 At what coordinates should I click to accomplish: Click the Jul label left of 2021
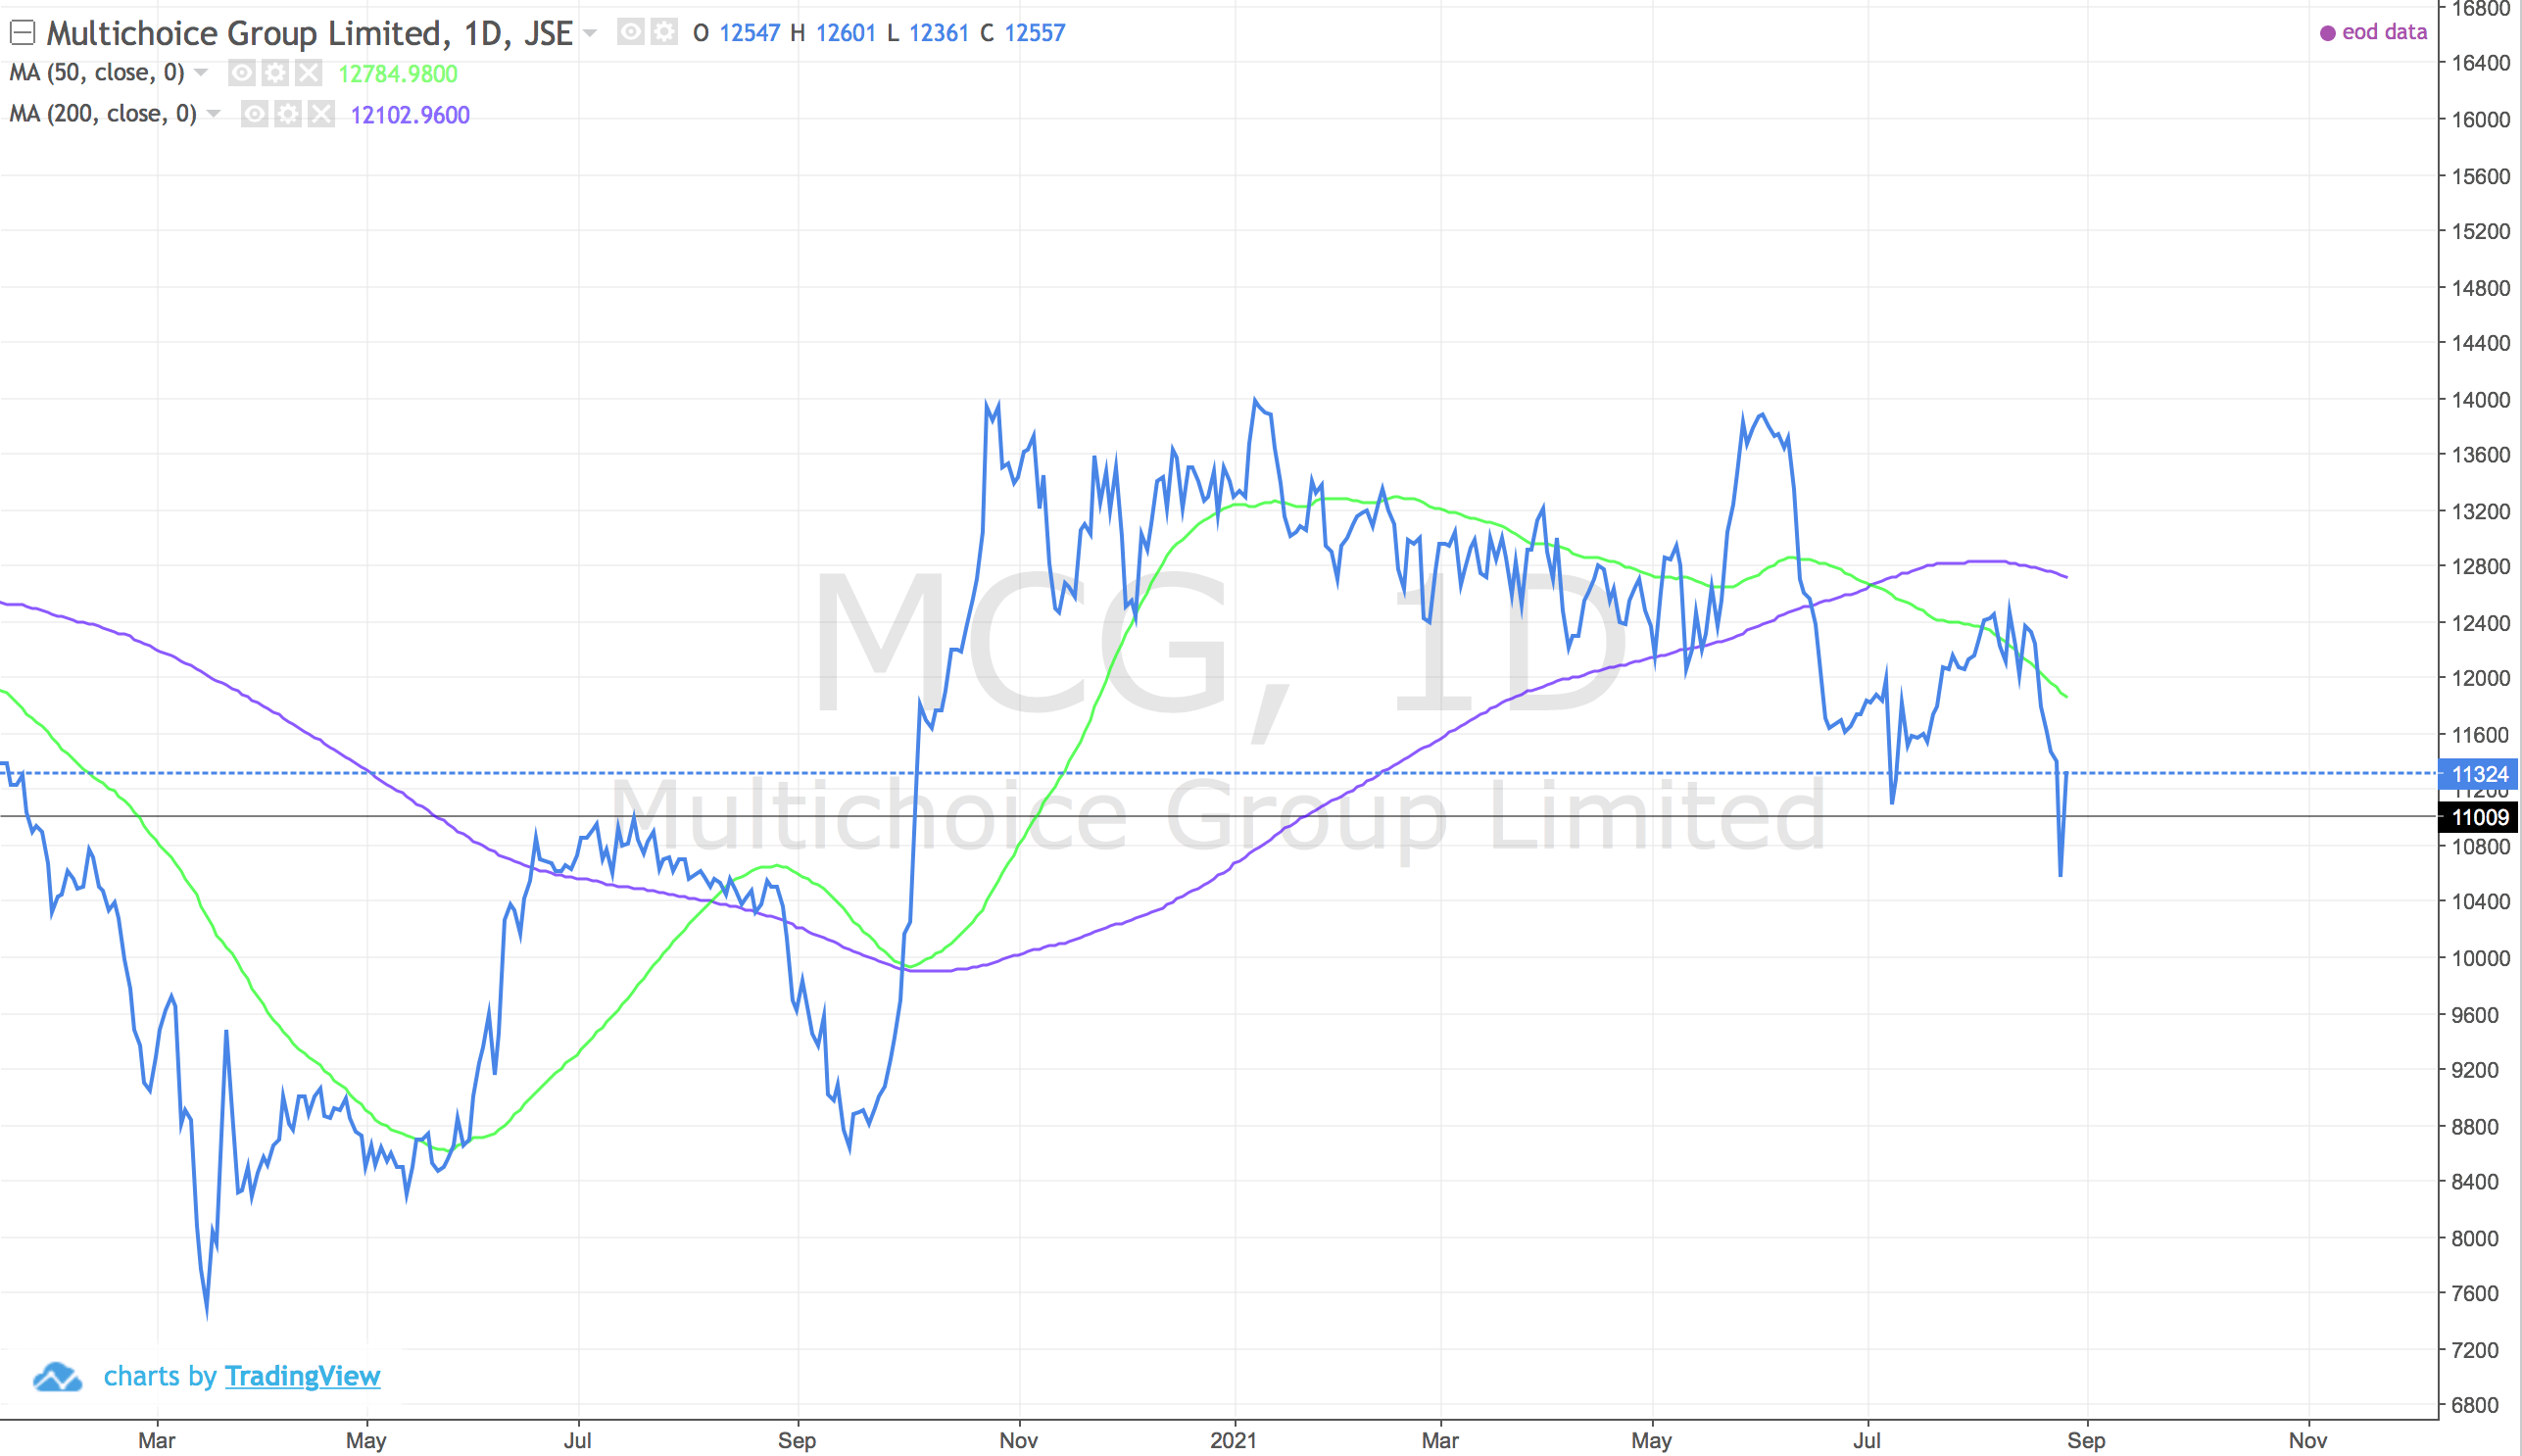(x=577, y=1440)
